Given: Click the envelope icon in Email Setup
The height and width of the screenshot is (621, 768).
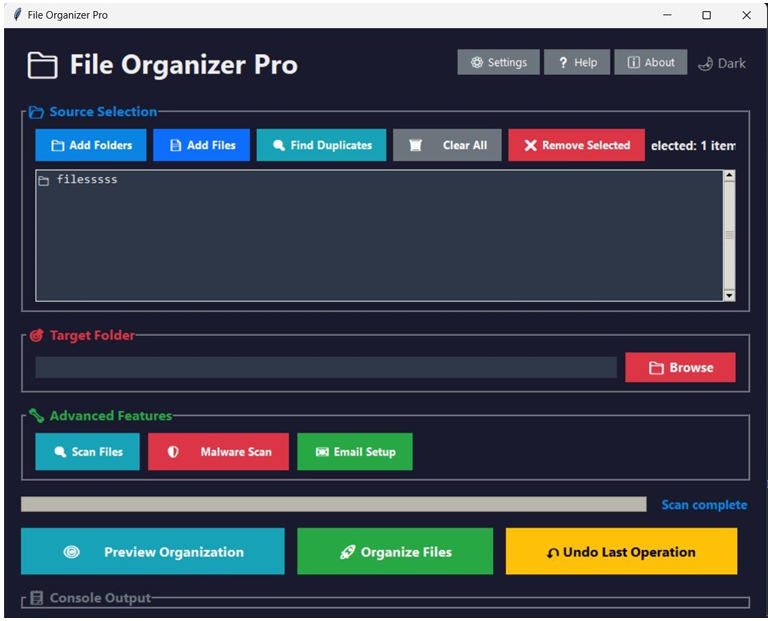Looking at the screenshot, I should pyautogui.click(x=322, y=452).
